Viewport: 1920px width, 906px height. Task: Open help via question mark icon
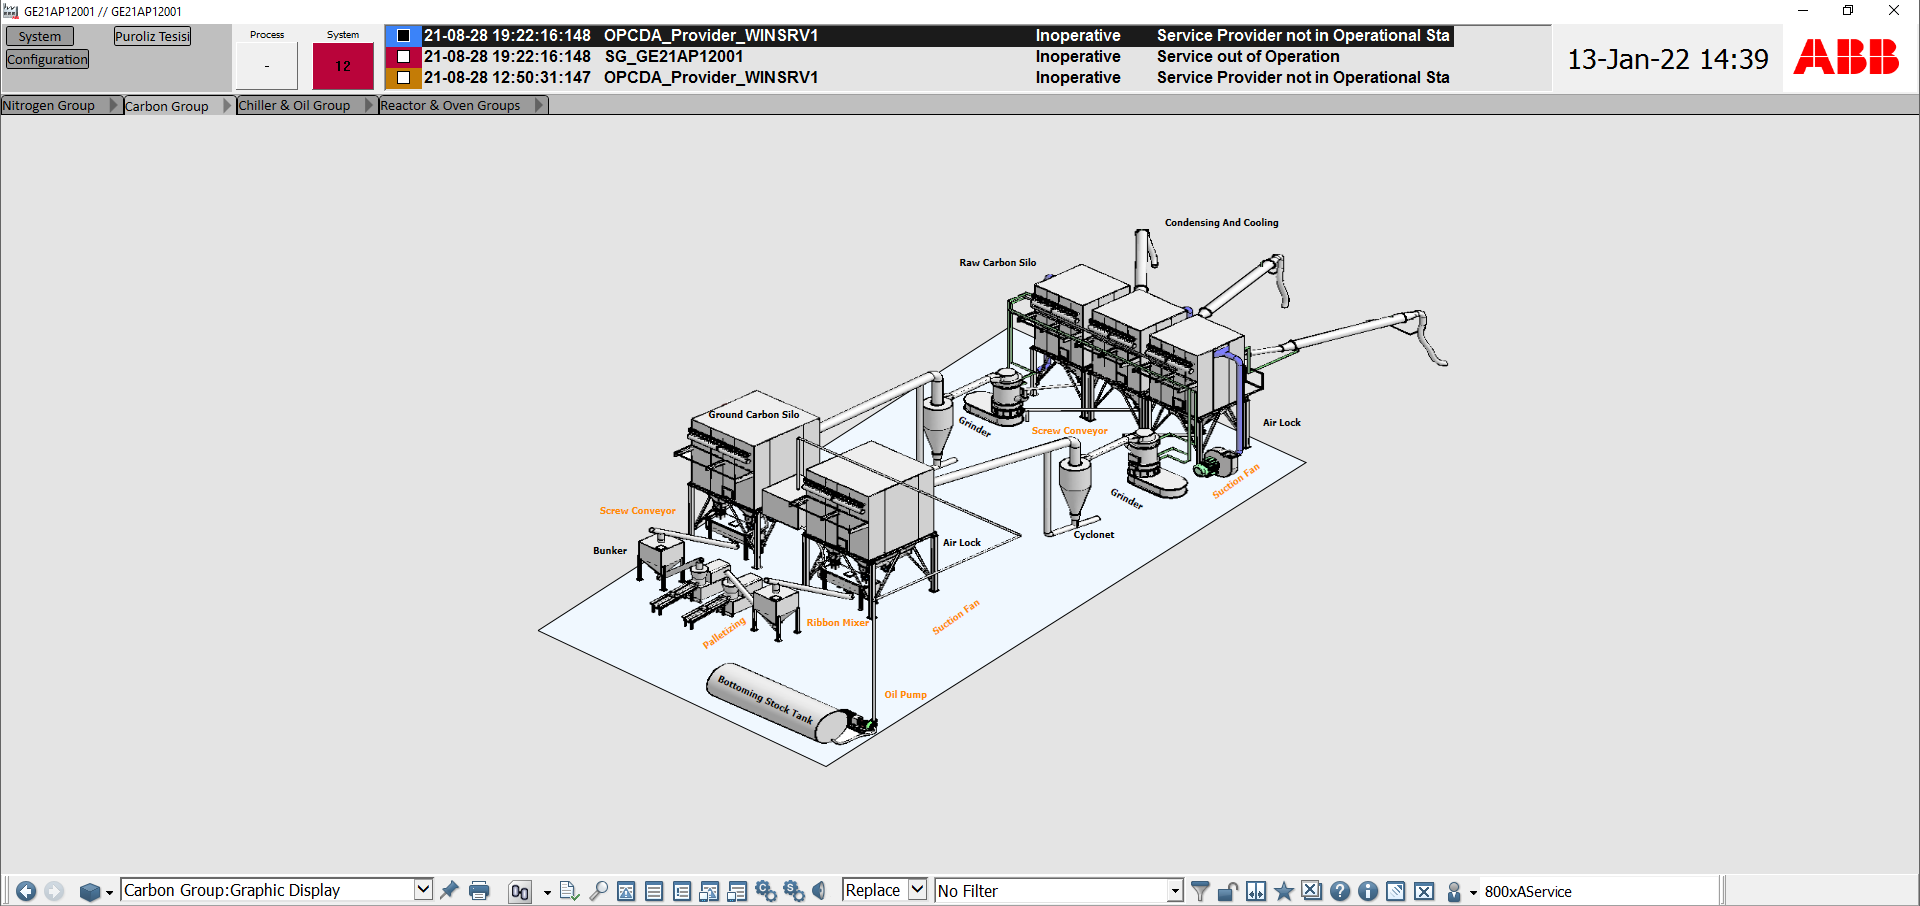tap(1340, 891)
